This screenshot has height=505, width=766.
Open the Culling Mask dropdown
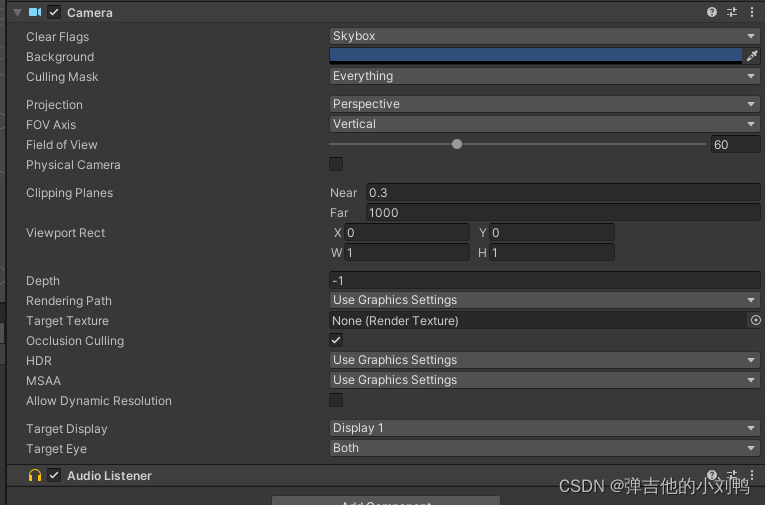click(x=544, y=76)
